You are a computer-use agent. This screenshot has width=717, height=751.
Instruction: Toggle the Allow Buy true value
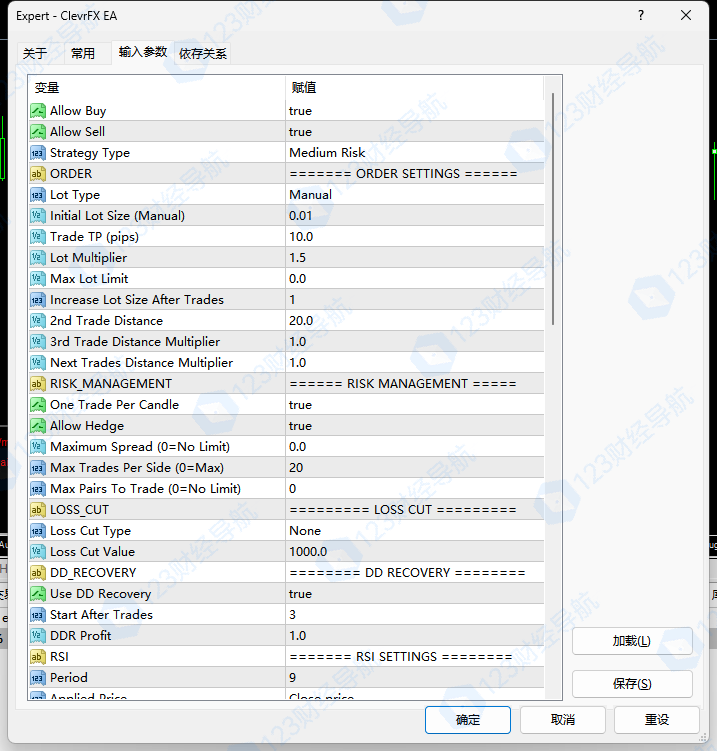pos(415,111)
